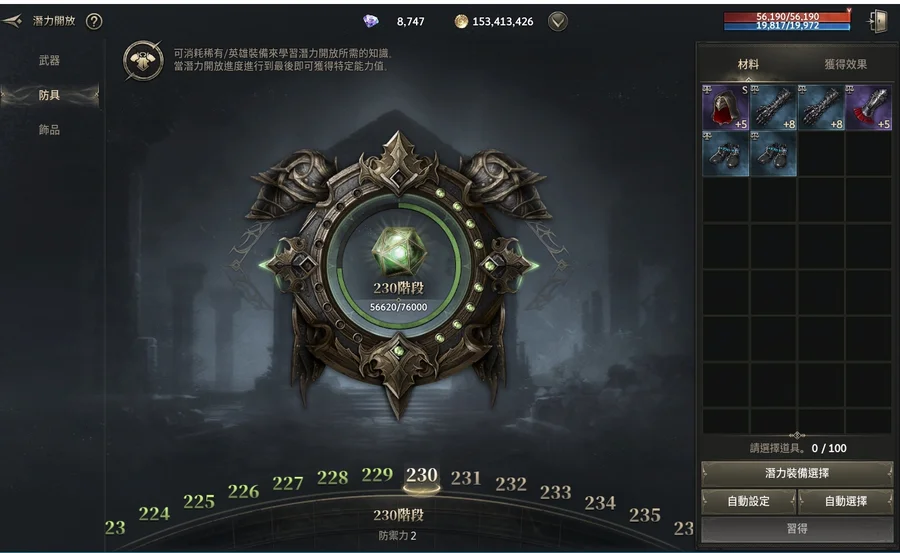Click the purple diamond currency icon
This screenshot has height=553, width=900.
371,21
